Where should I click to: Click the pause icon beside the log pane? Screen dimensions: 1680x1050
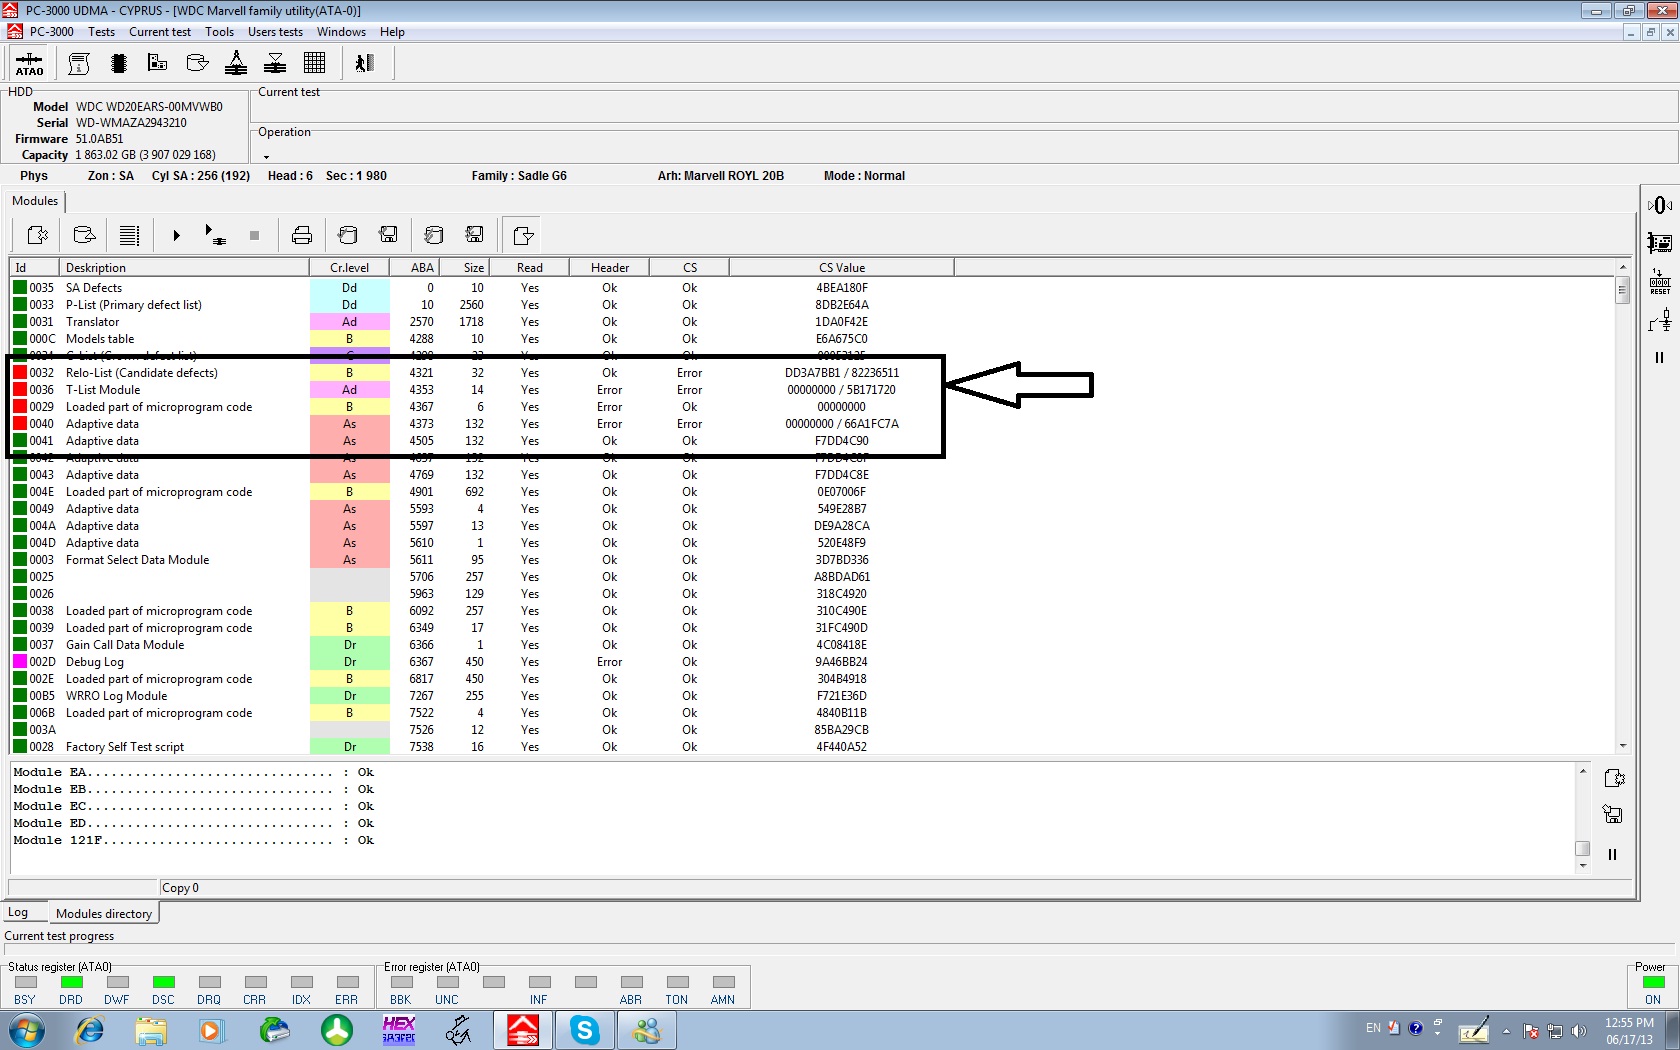1612,855
